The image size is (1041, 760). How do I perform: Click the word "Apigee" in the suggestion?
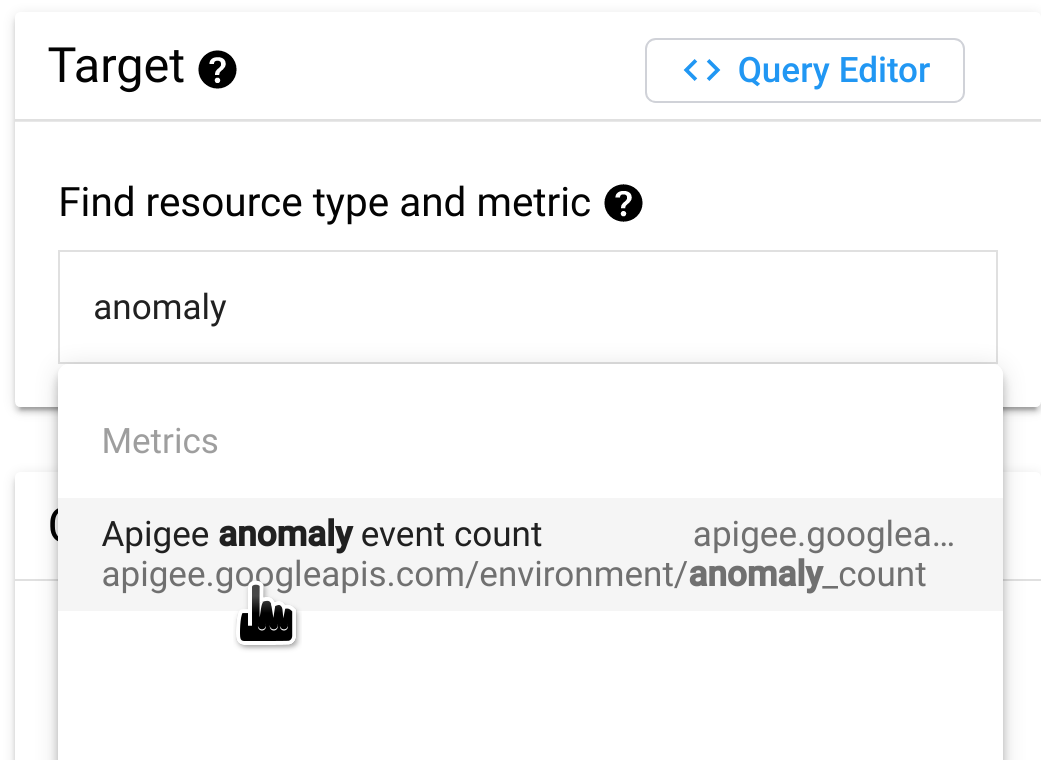pyautogui.click(x=156, y=535)
